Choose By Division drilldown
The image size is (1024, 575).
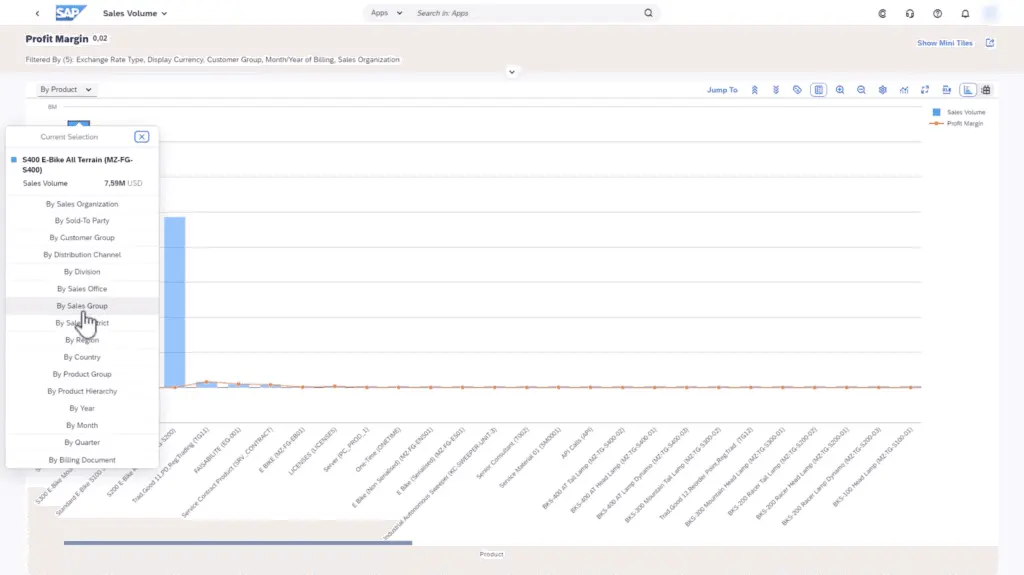click(82, 272)
